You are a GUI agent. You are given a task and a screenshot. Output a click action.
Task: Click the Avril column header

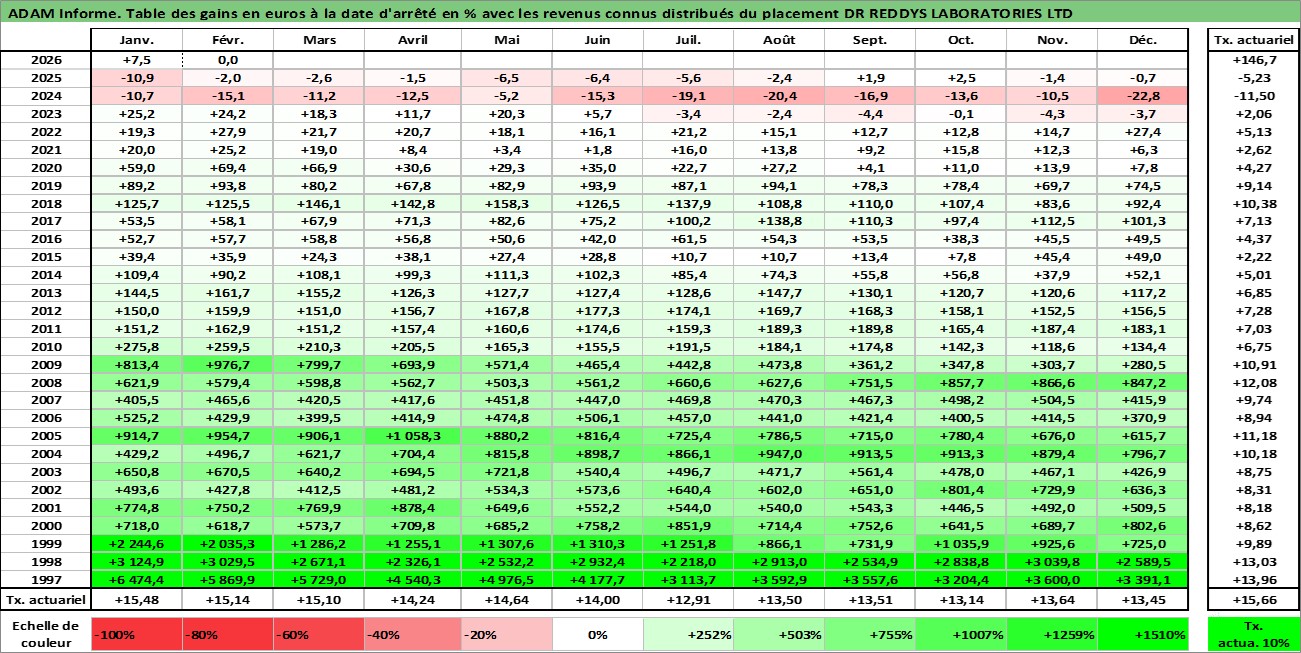click(412, 40)
